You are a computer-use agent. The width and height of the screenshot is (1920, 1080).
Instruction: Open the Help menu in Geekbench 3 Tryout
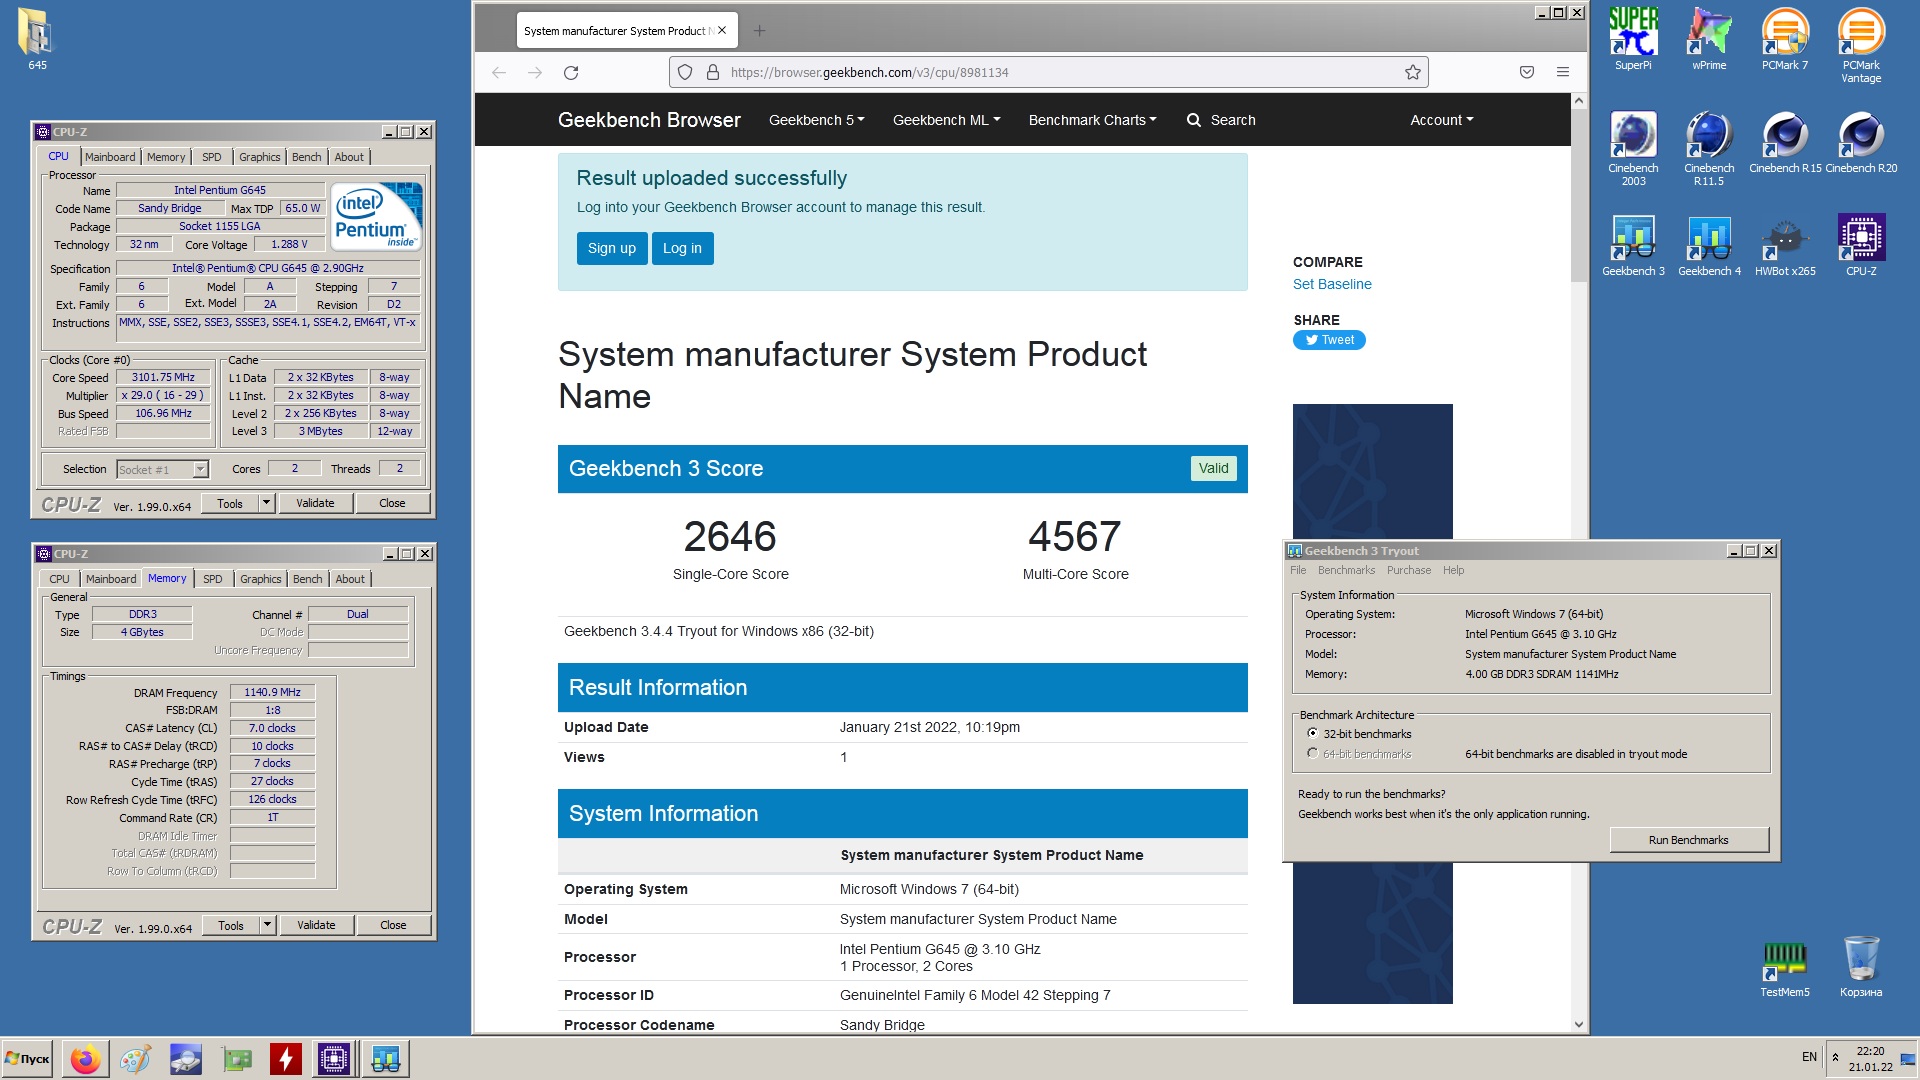pyautogui.click(x=1453, y=570)
